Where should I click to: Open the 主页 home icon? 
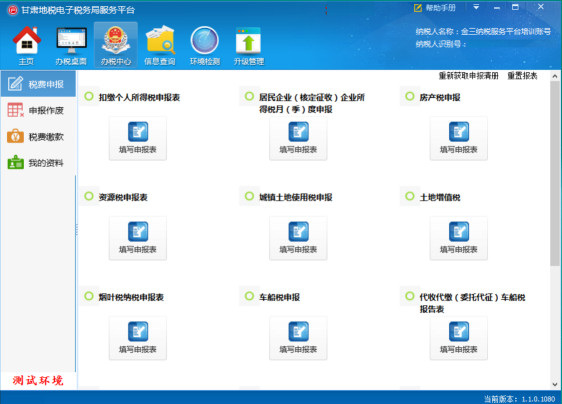(27, 45)
